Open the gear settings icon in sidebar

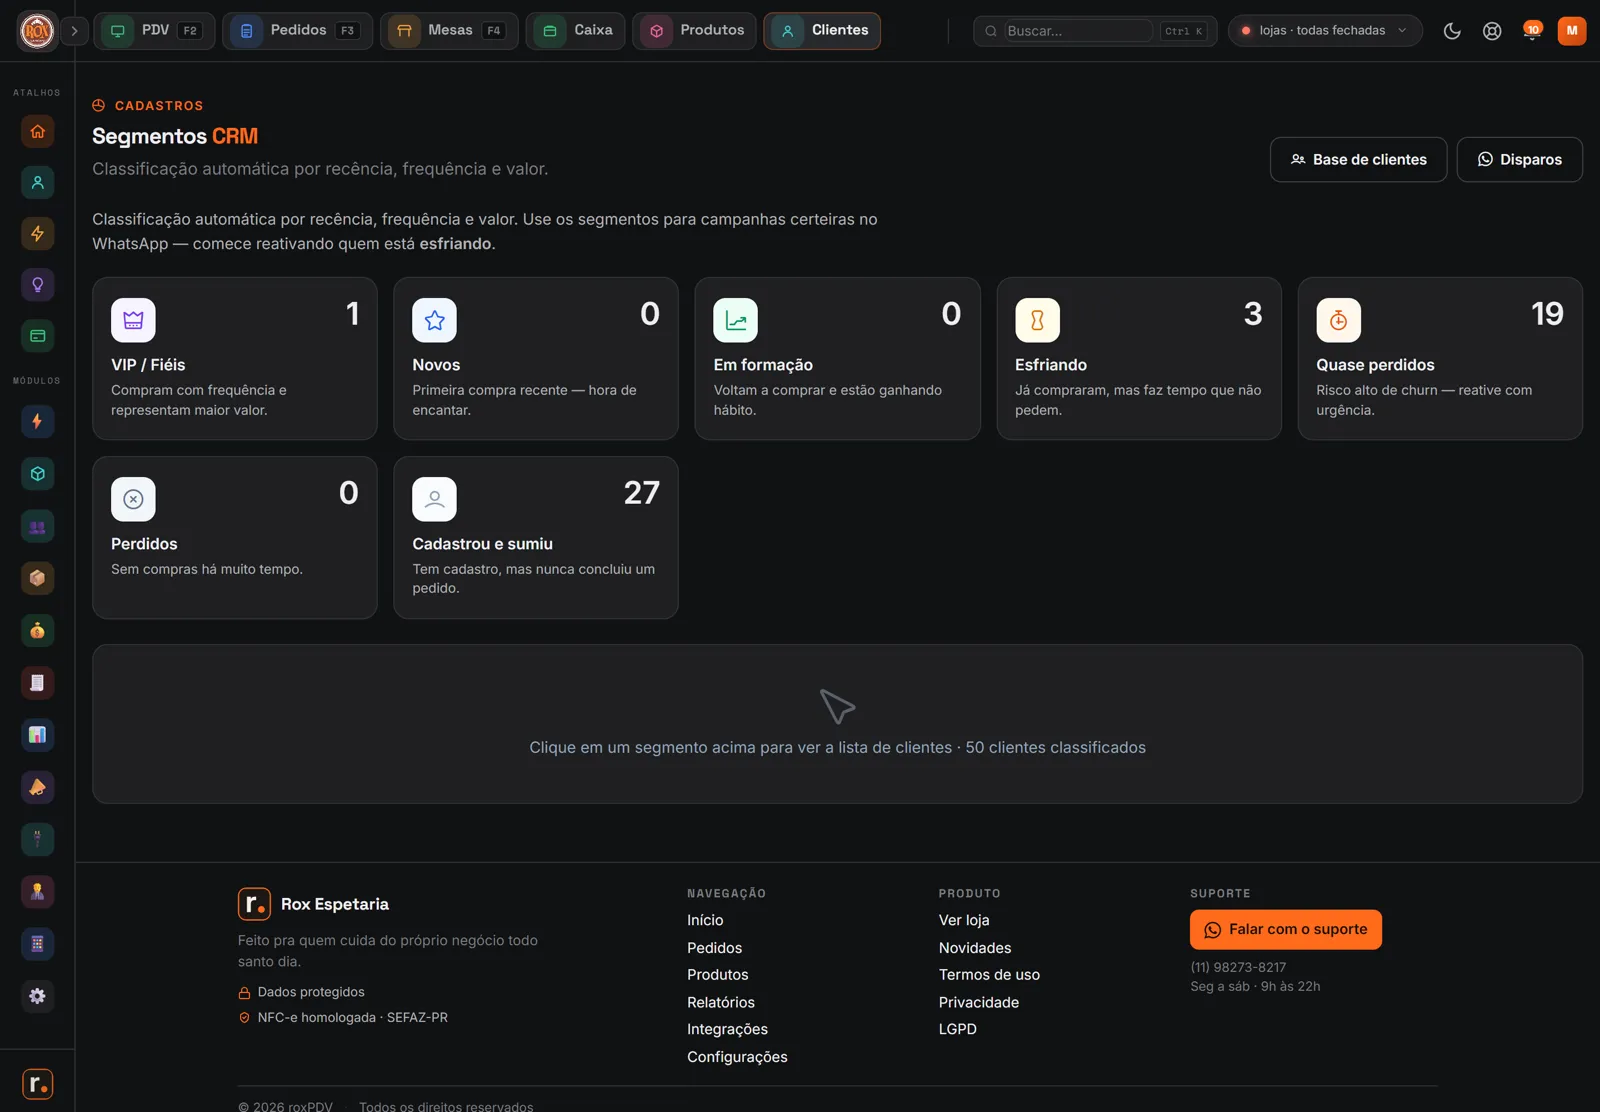point(37,996)
